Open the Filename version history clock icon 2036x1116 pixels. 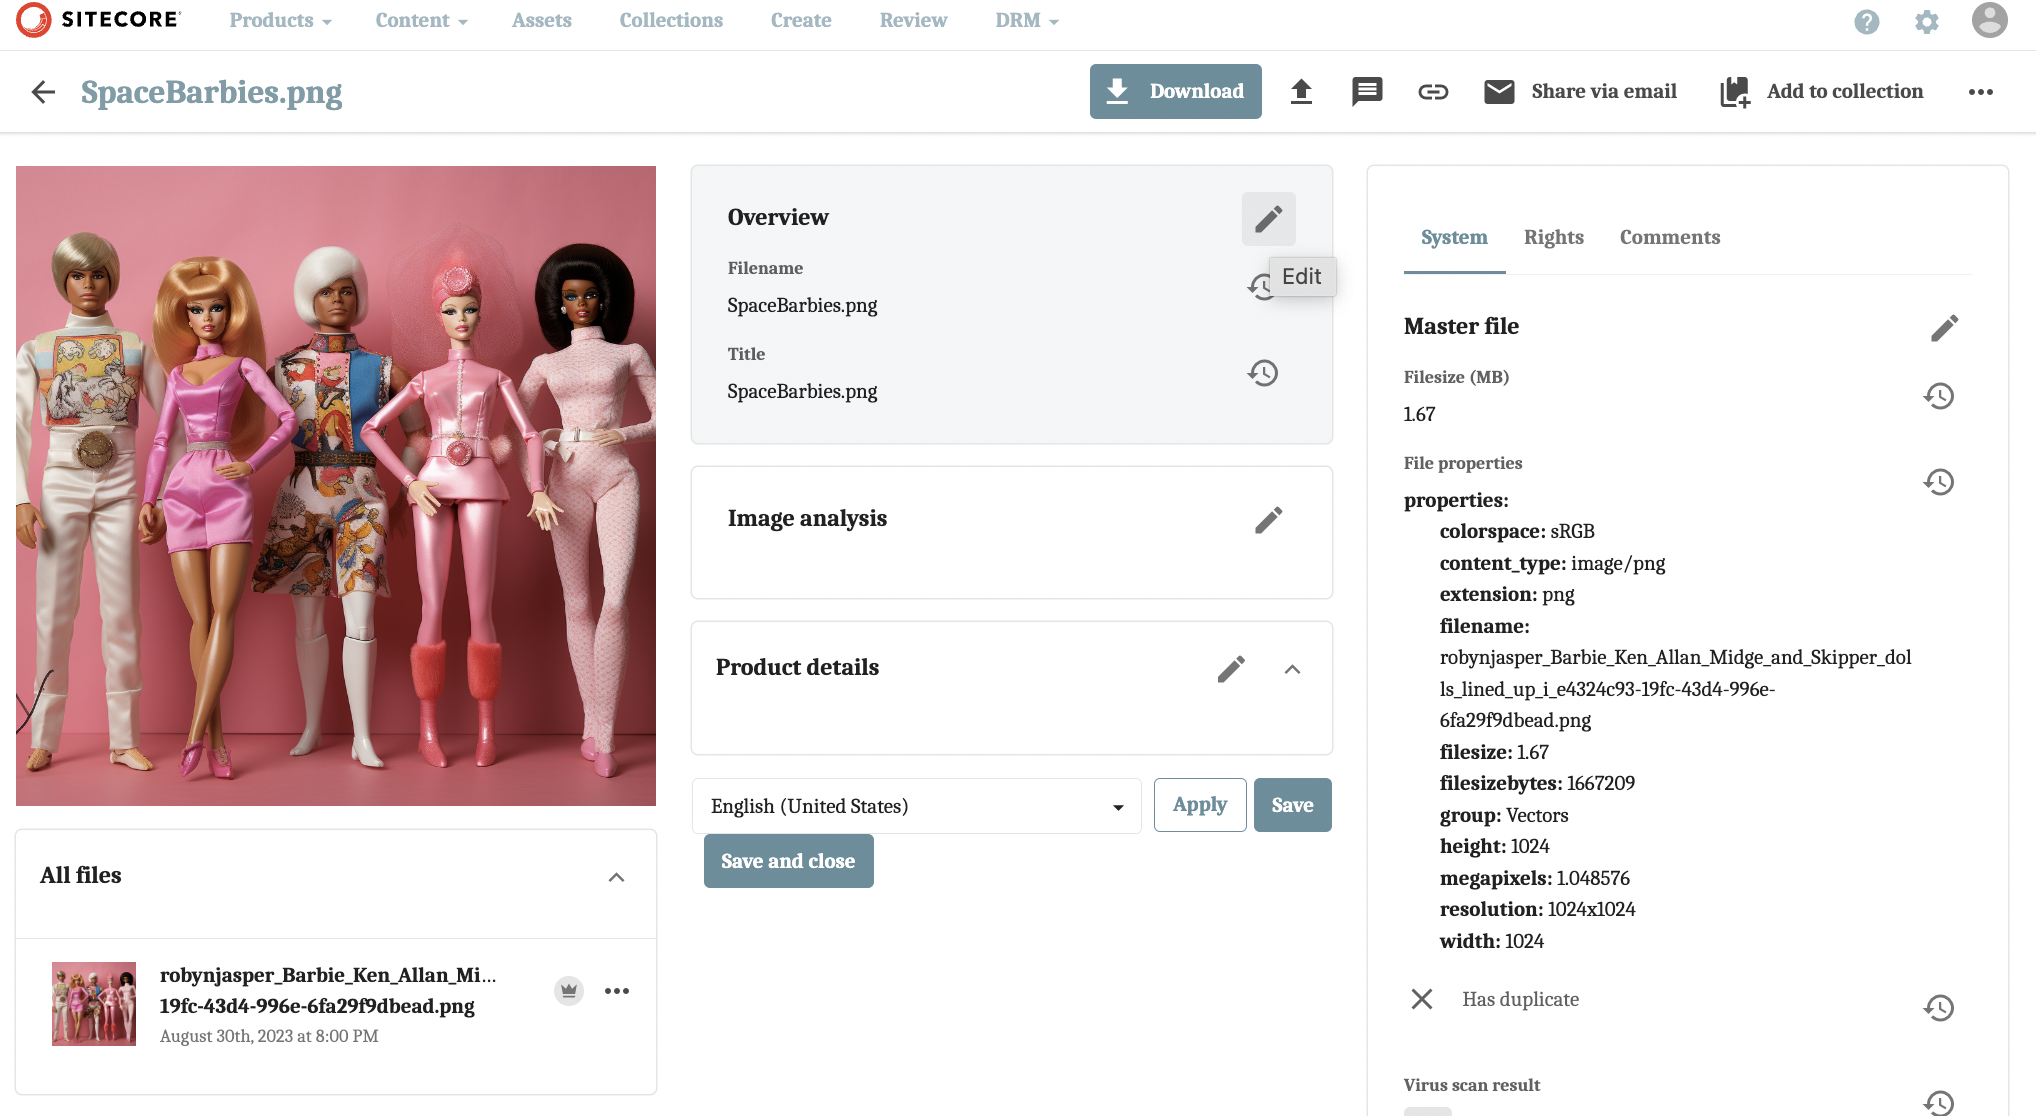[1263, 287]
